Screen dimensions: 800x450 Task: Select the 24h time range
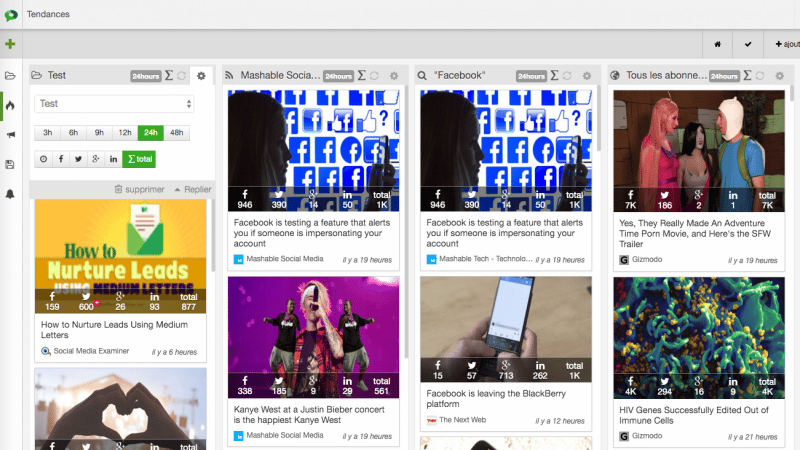click(x=151, y=133)
